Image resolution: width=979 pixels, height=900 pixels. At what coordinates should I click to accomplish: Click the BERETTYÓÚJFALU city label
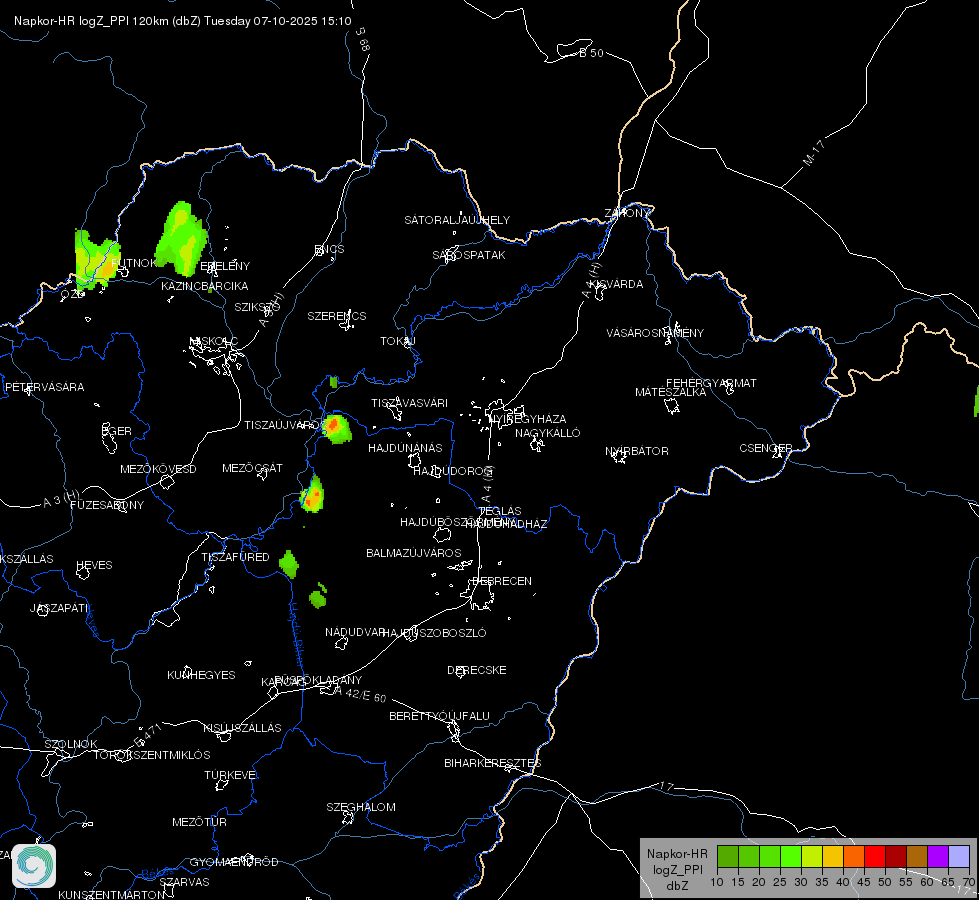pos(440,716)
